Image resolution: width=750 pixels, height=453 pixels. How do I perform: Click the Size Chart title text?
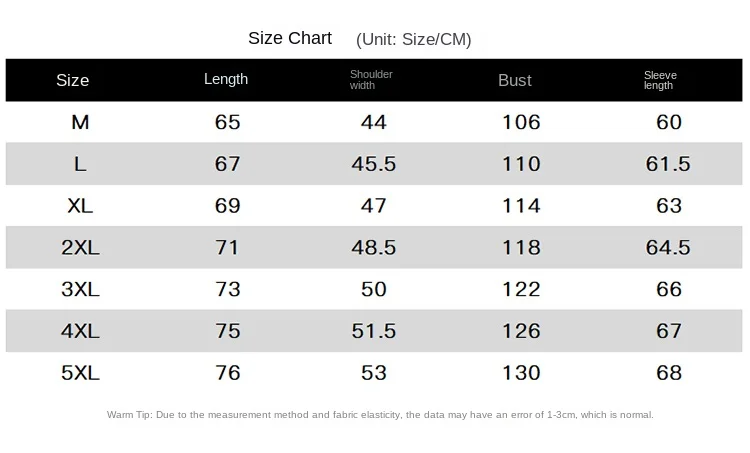[290, 38]
